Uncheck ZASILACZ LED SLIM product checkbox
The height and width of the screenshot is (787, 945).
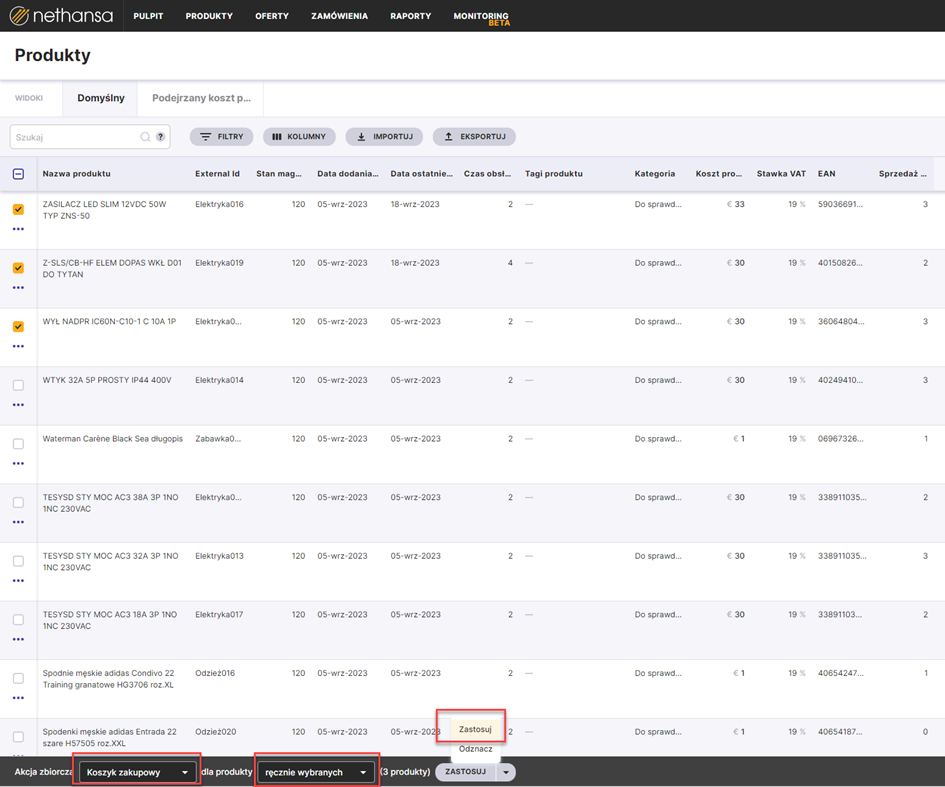[19, 209]
